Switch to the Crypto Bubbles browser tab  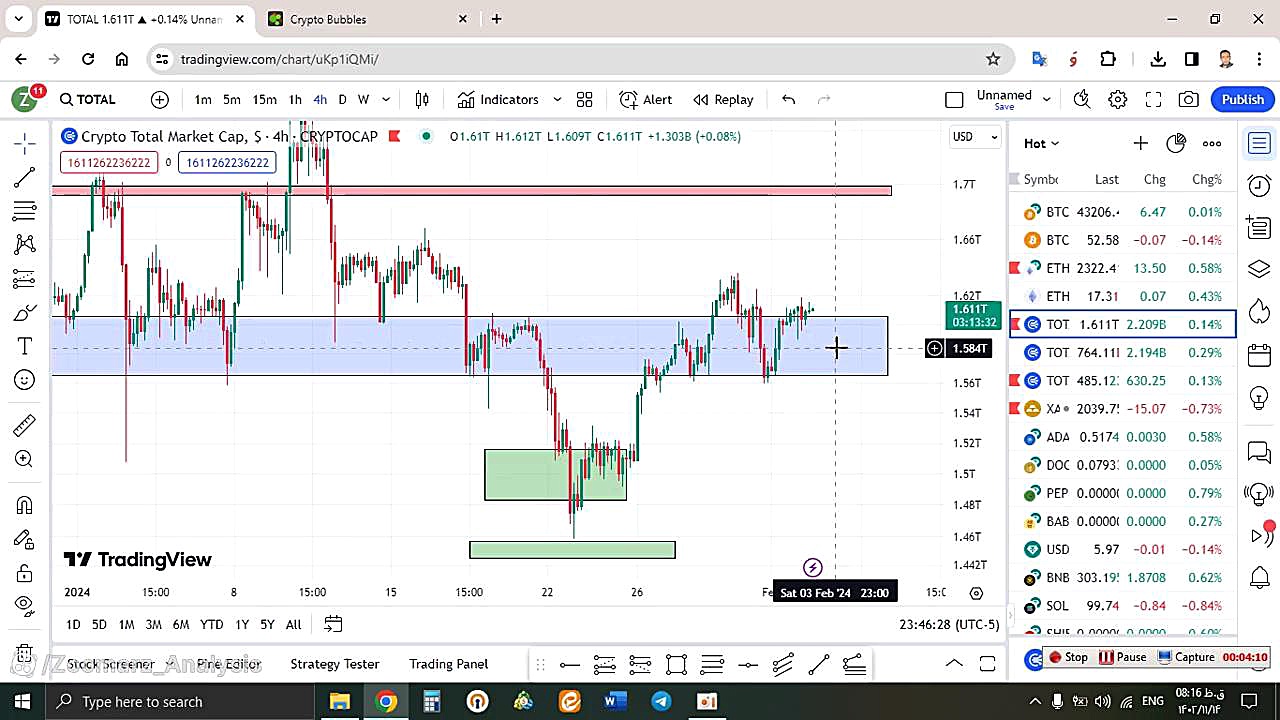pyautogui.click(x=365, y=19)
